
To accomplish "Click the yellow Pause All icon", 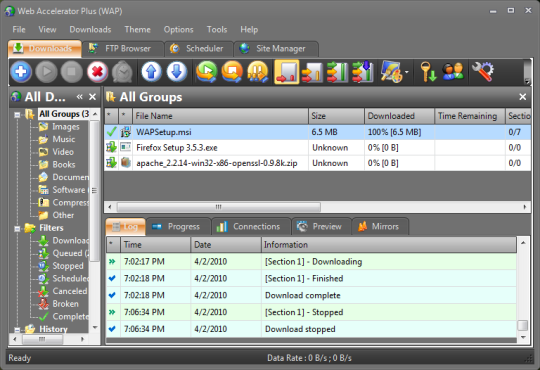I will coord(258,72).
